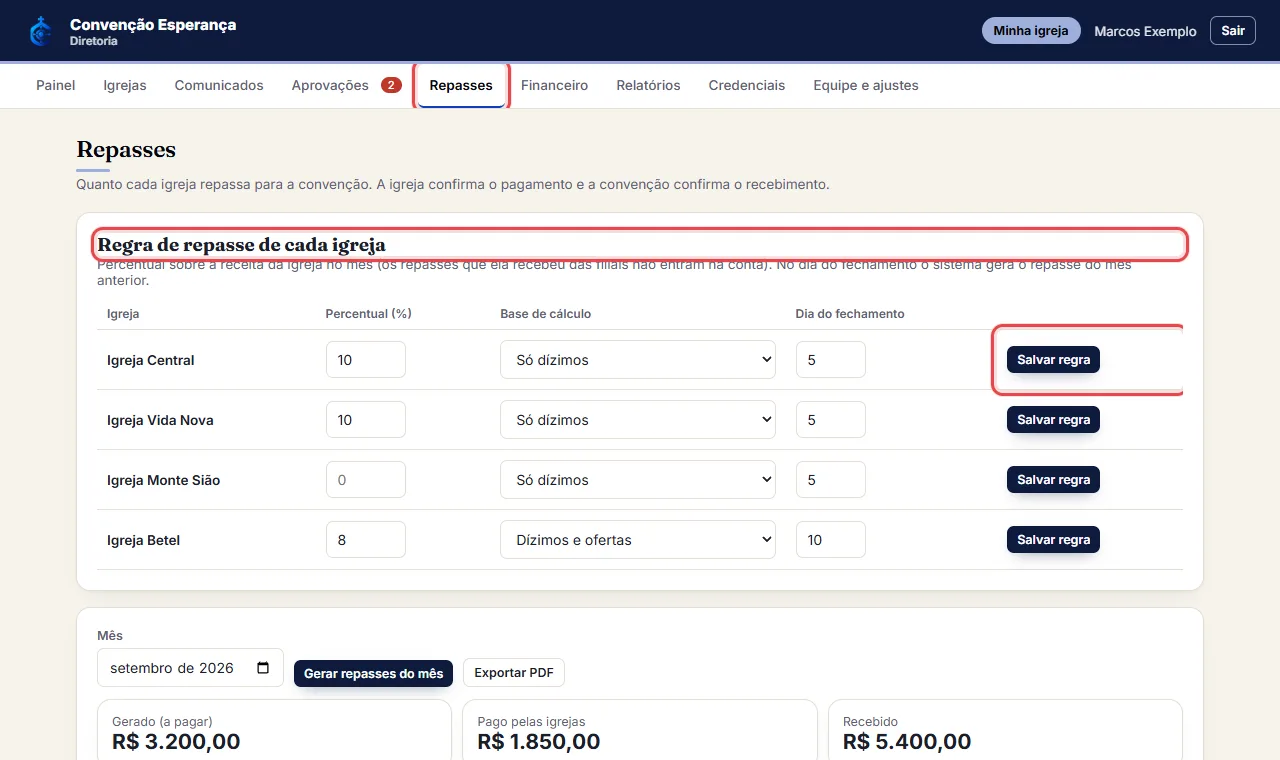This screenshot has width=1280, height=760.
Task: Click the user name Marcos Exemplo
Action: tap(1145, 31)
